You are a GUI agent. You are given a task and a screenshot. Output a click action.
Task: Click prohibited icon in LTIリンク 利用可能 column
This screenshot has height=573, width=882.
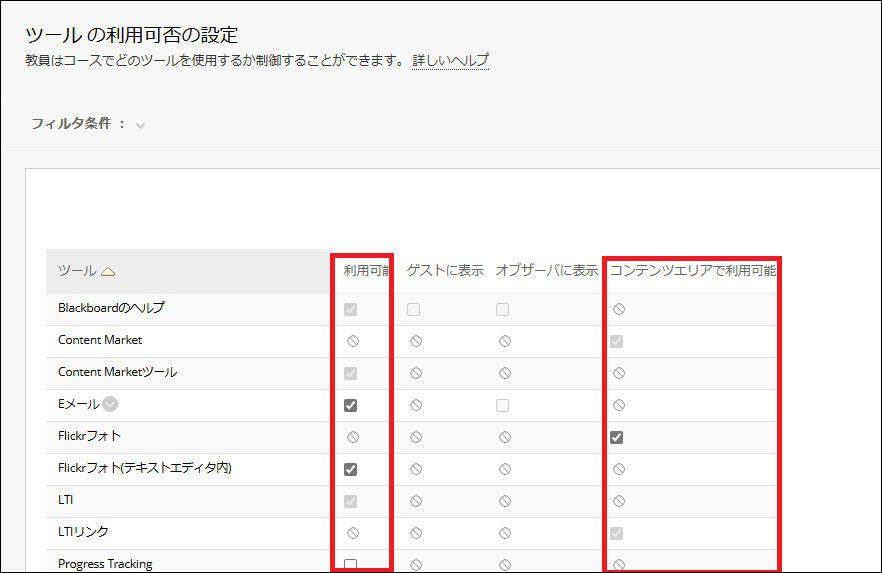coord(353,533)
